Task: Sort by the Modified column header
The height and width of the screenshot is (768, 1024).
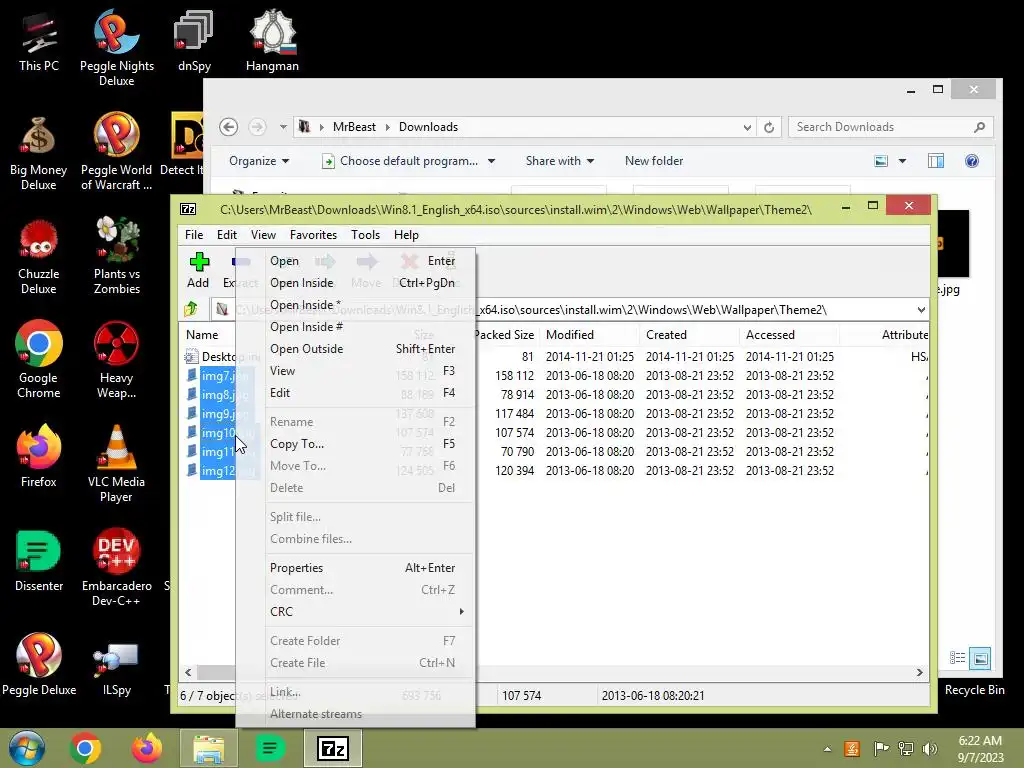Action: [x=590, y=334]
